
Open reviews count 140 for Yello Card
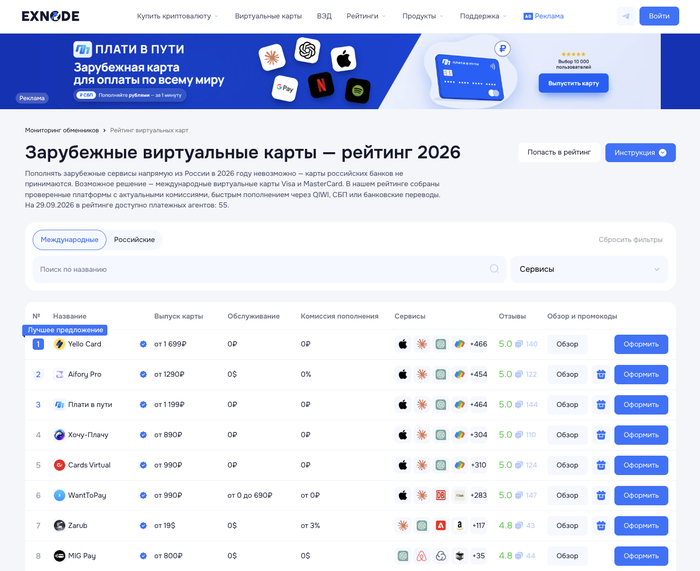527,344
